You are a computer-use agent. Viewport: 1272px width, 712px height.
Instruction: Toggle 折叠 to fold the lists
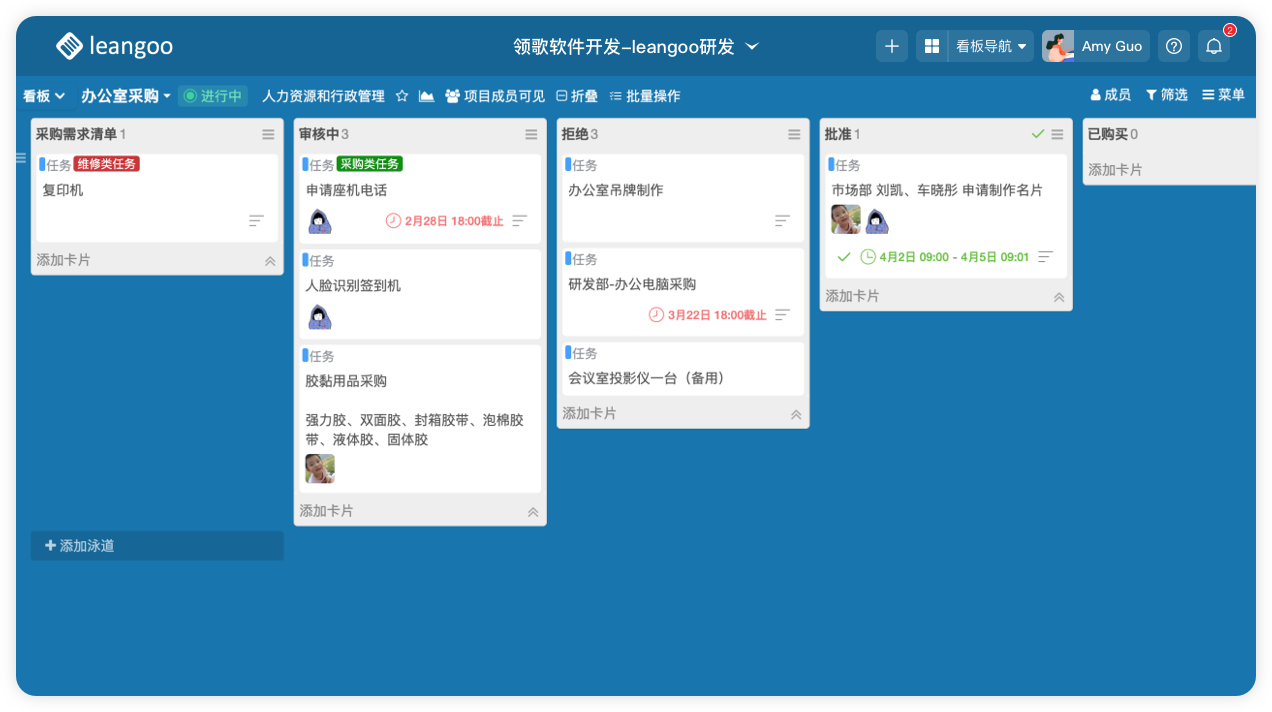tap(577, 96)
